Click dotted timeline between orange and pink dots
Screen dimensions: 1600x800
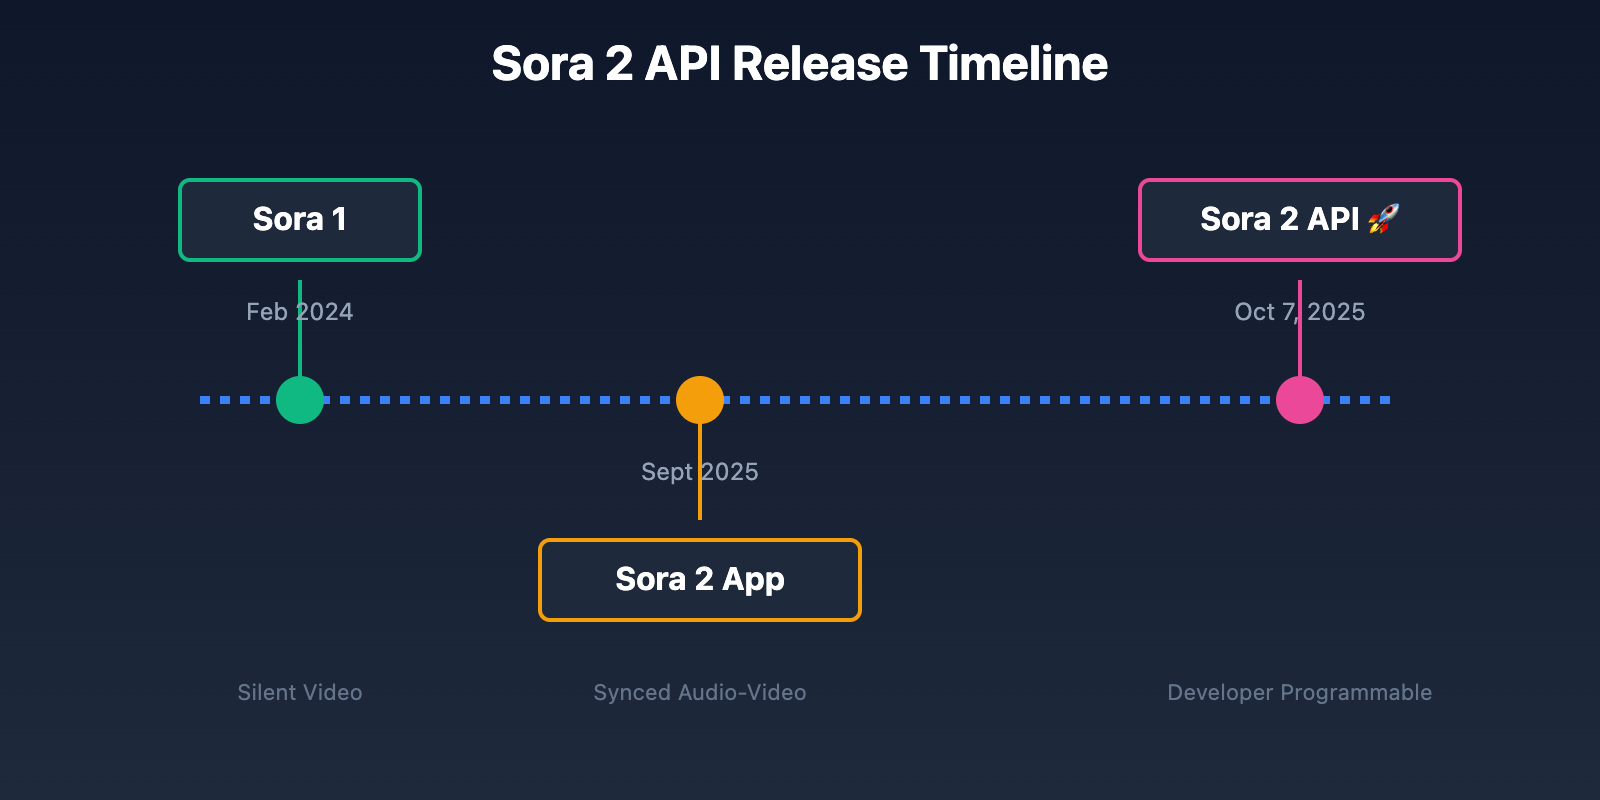[1000, 400]
